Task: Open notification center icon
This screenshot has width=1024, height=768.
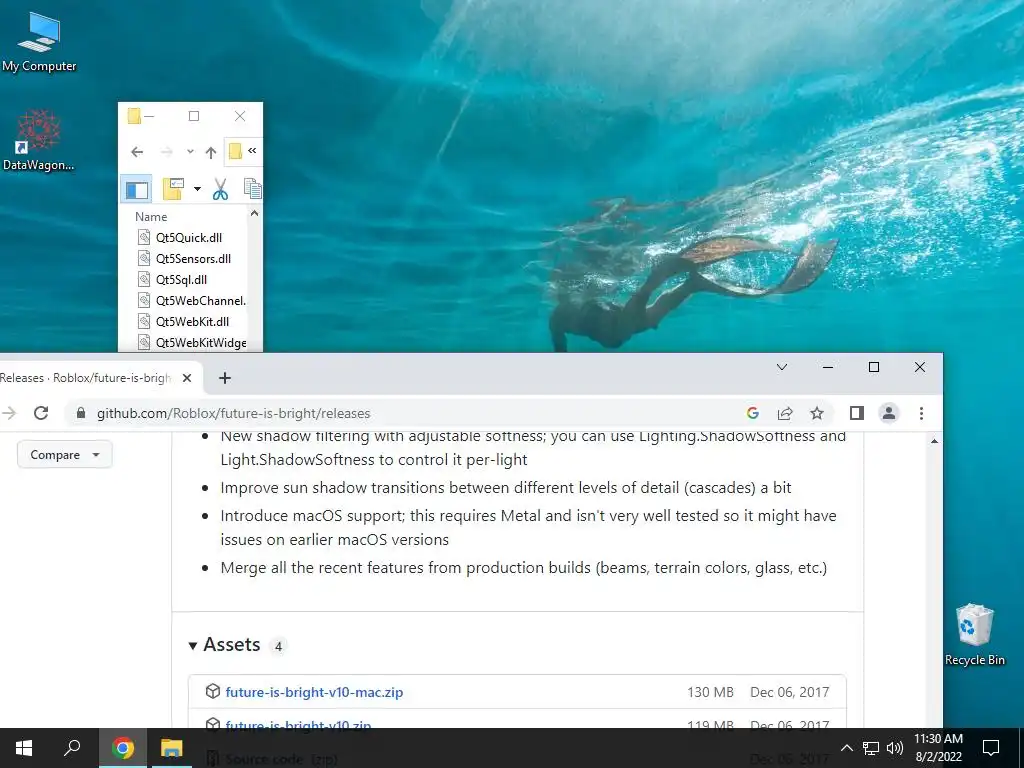Action: (991, 748)
